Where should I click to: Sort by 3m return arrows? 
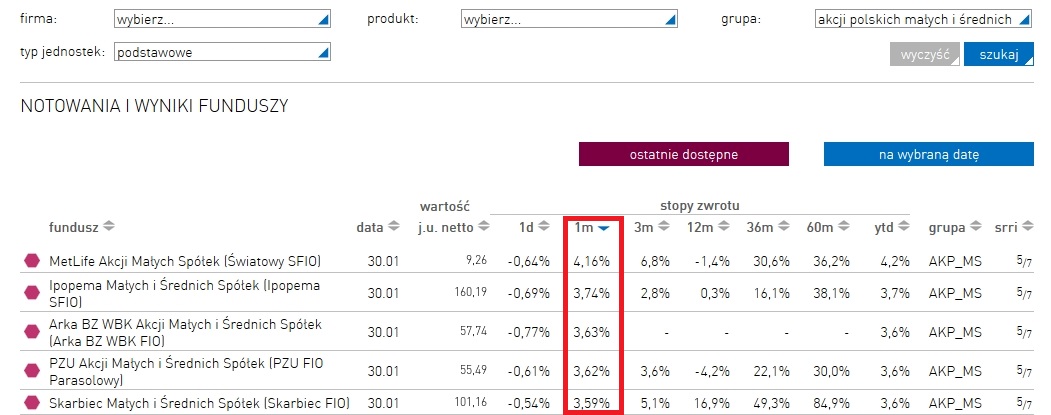tap(663, 227)
